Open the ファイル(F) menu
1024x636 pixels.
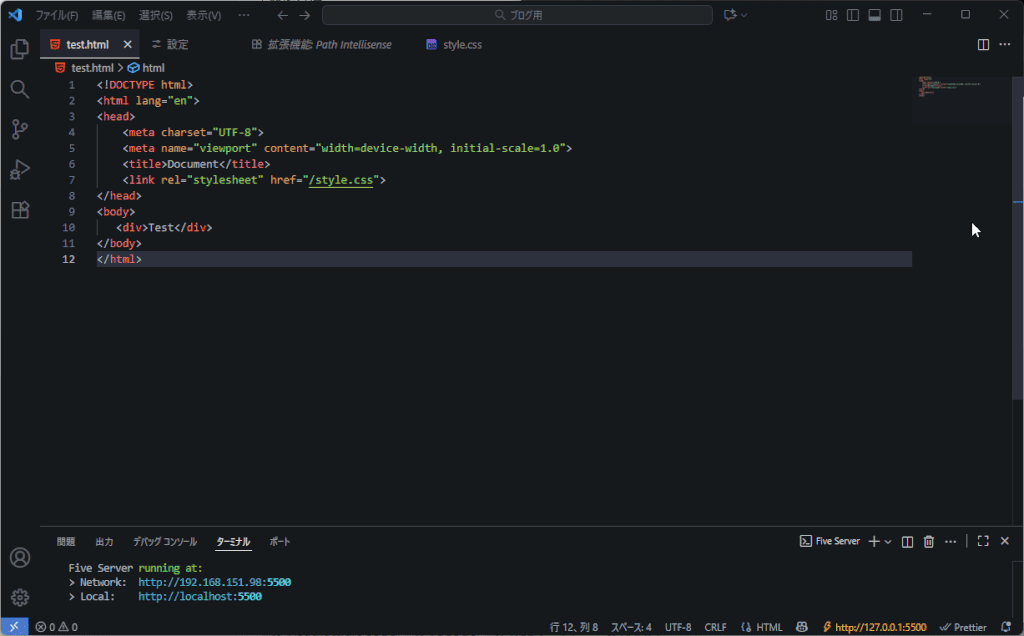pyautogui.click(x=57, y=16)
